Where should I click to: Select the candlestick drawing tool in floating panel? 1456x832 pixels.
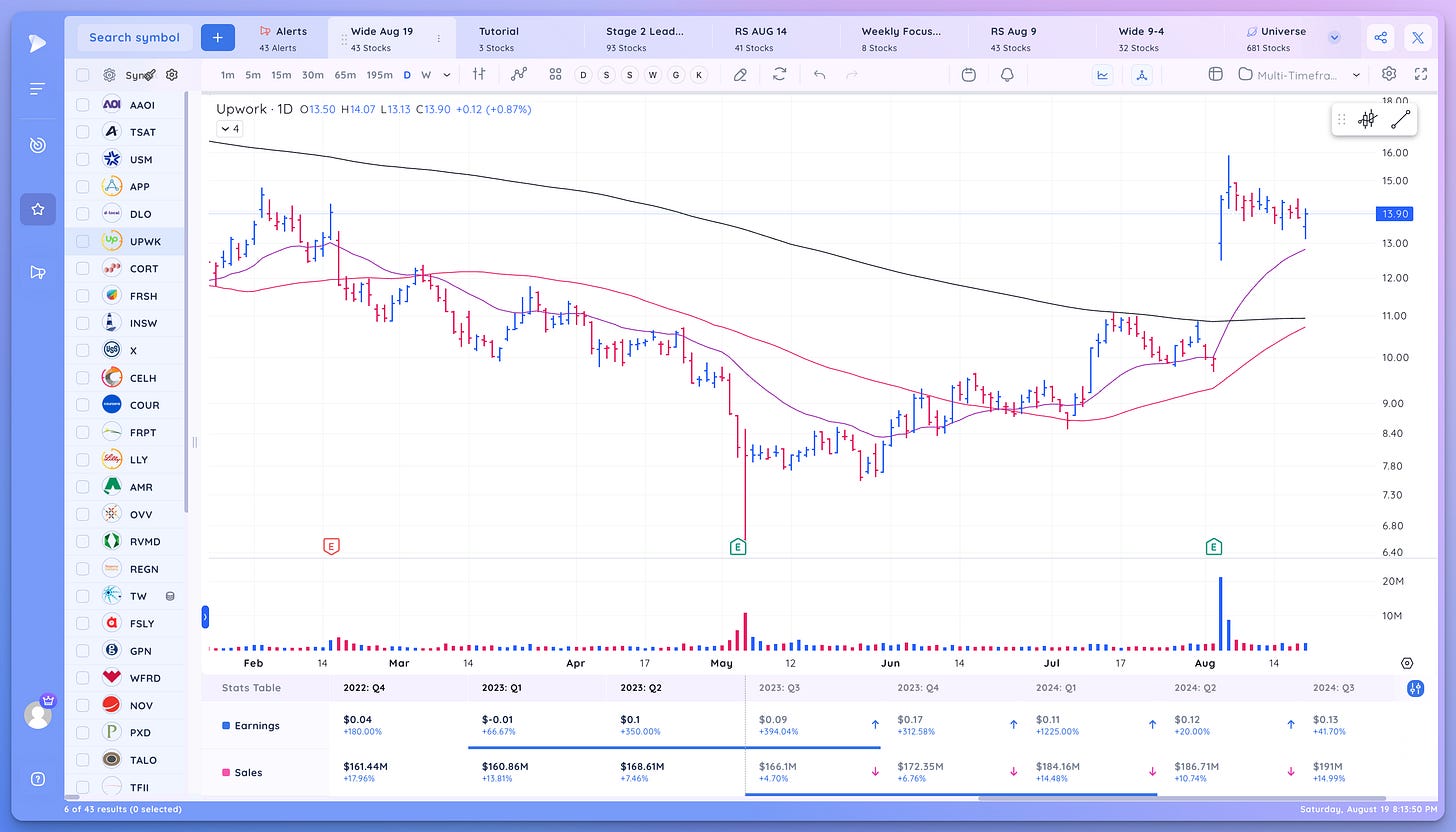pyautogui.click(x=1367, y=119)
